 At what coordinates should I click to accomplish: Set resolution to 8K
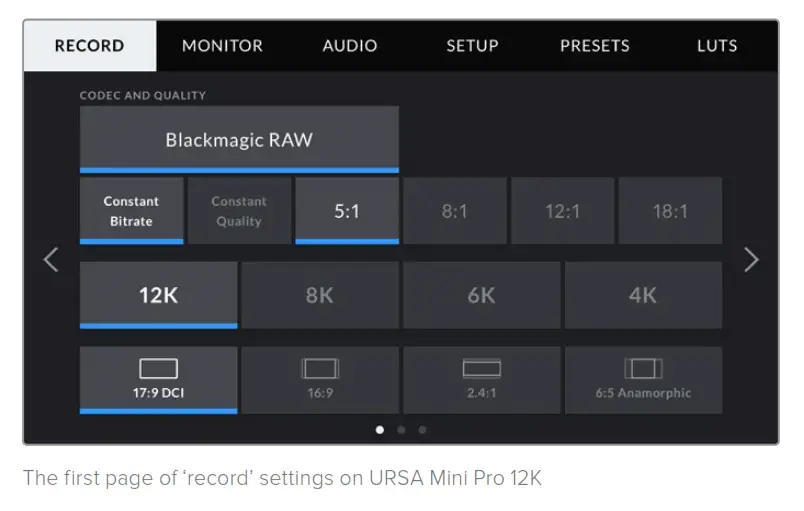tap(320, 295)
